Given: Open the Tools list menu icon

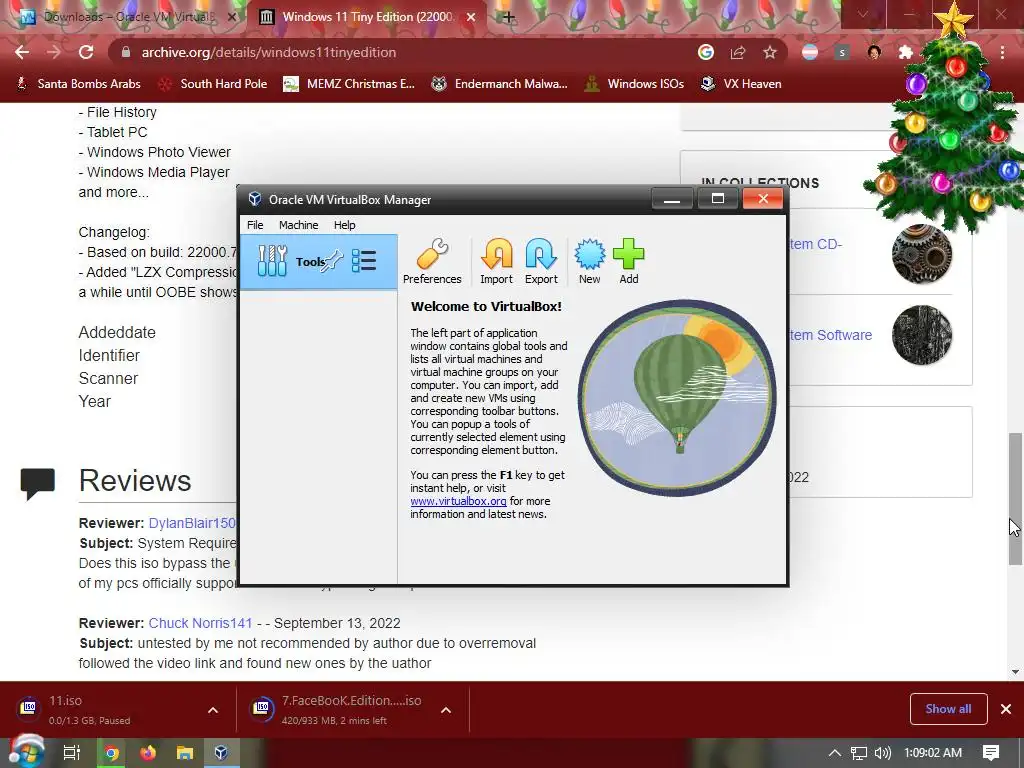Looking at the screenshot, I should coord(364,261).
